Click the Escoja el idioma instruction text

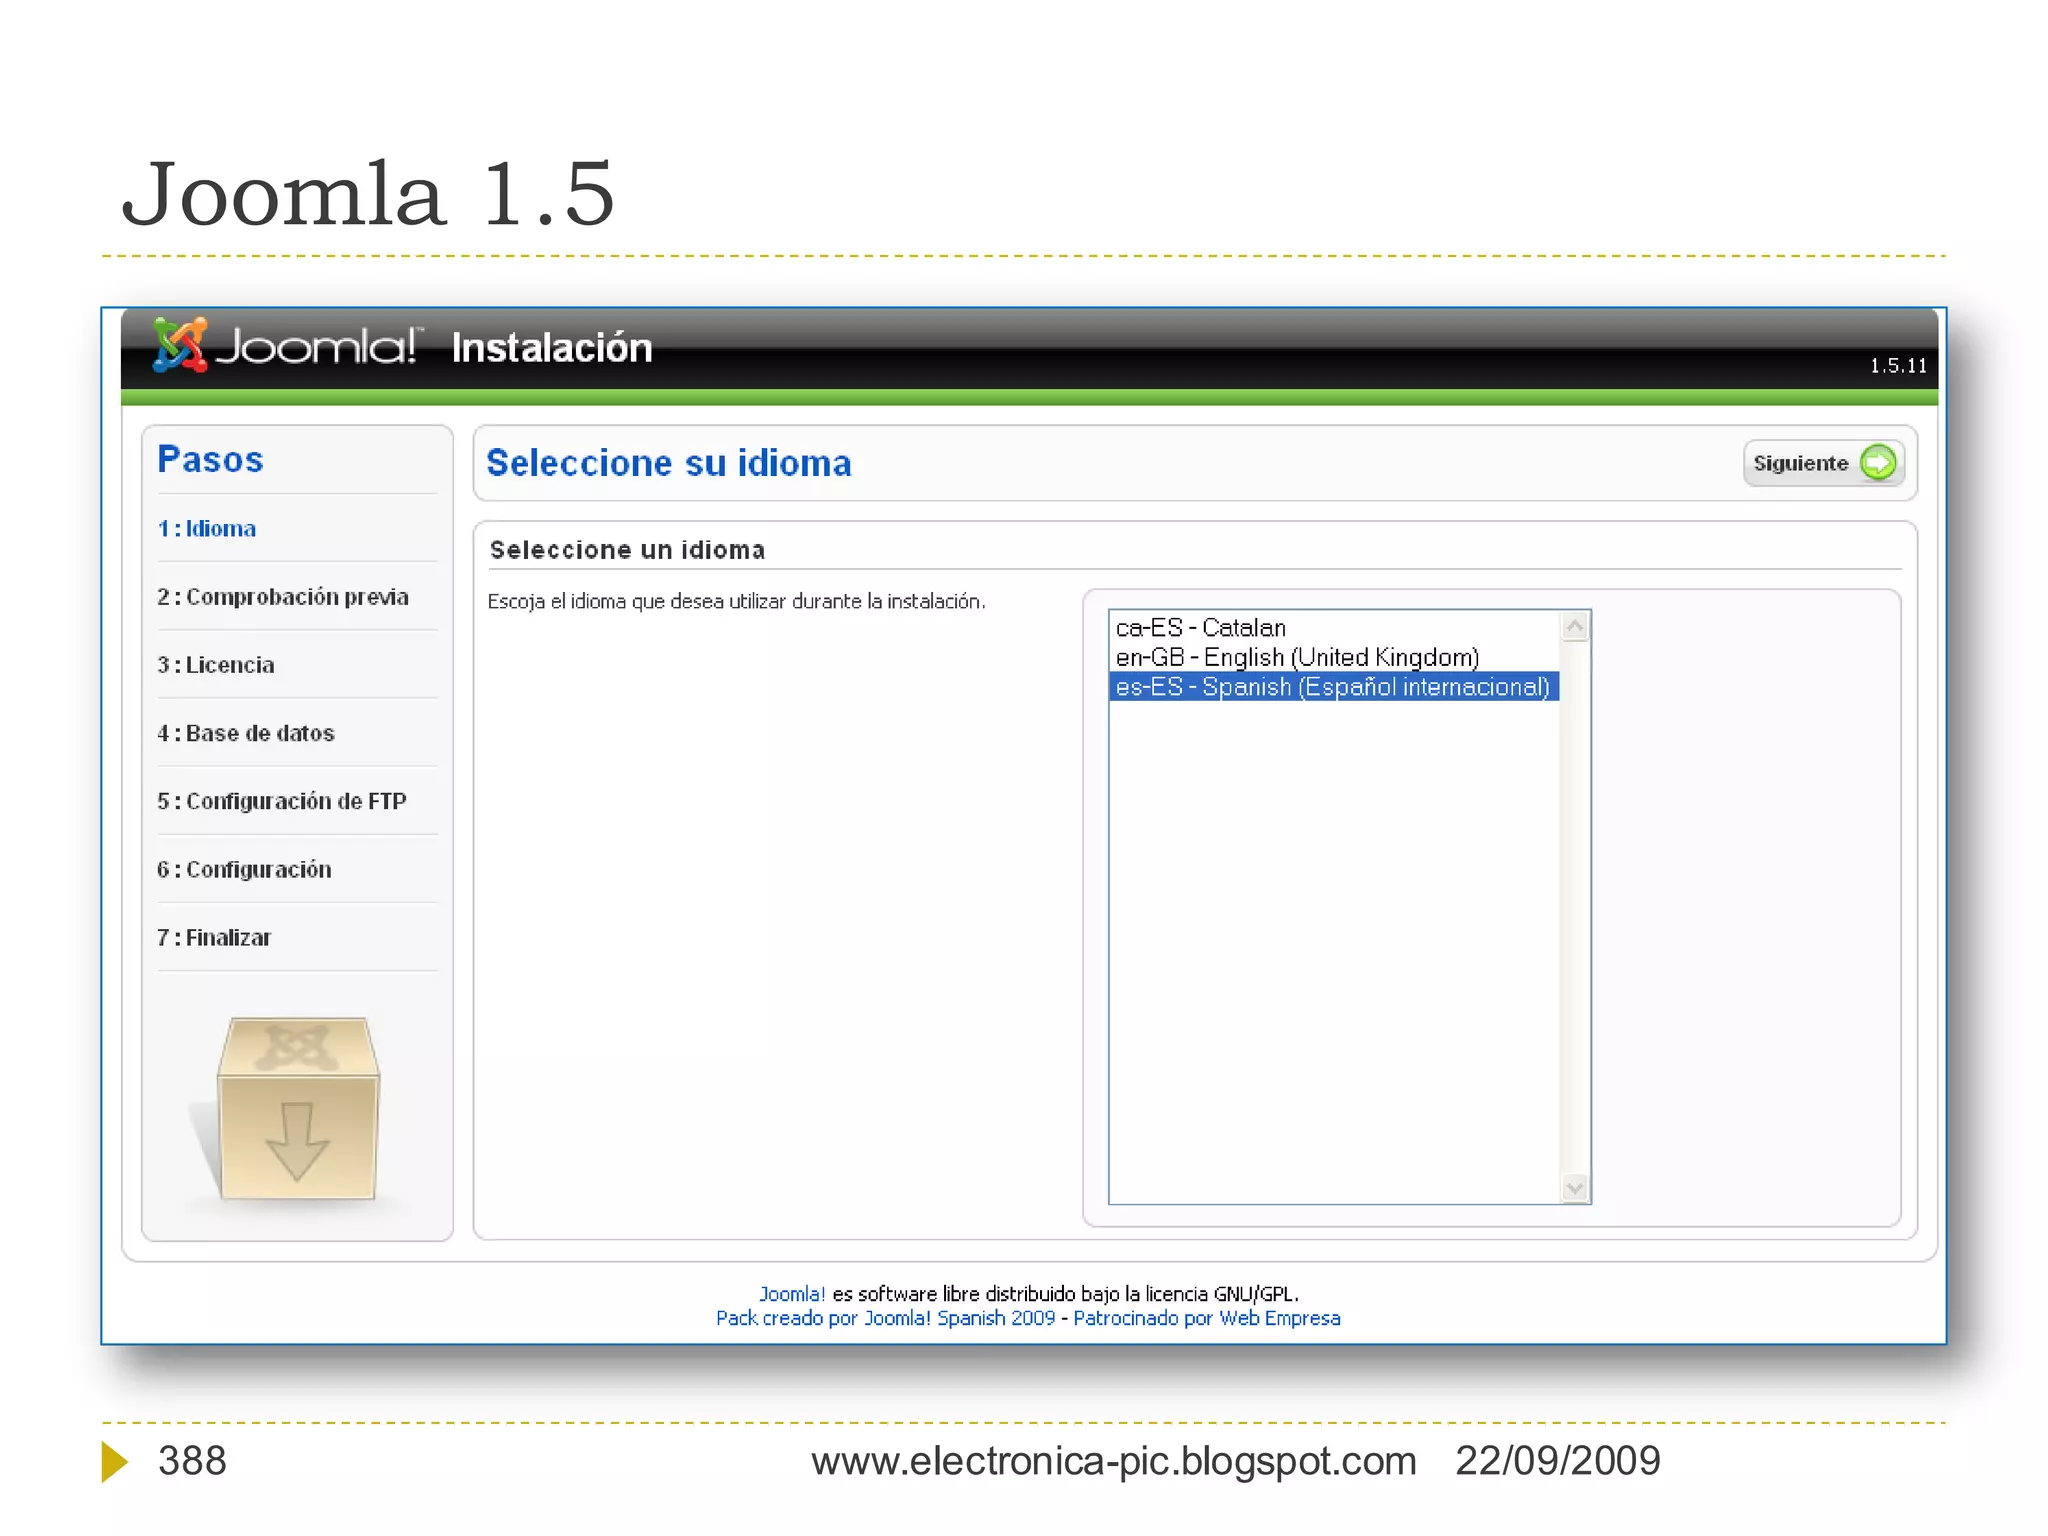[x=737, y=601]
